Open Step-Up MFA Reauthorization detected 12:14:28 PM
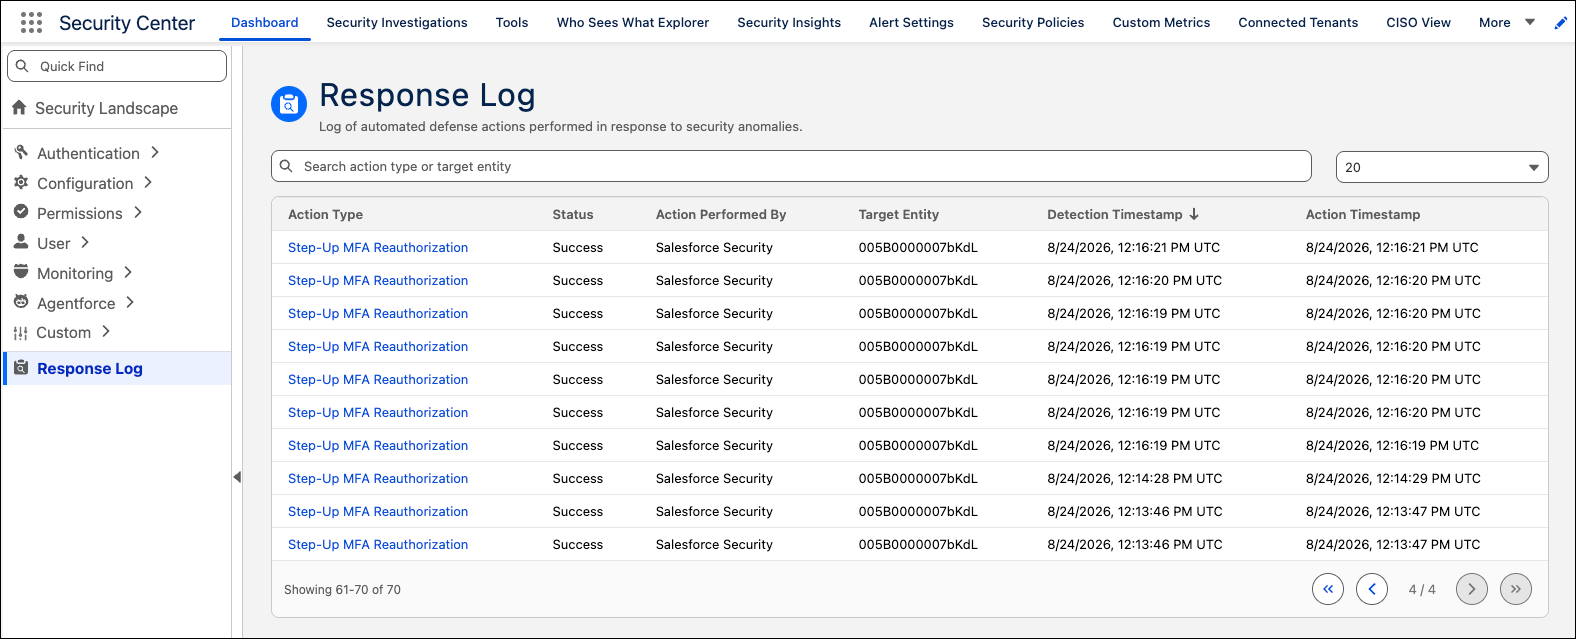1576x639 pixels. 378,478
